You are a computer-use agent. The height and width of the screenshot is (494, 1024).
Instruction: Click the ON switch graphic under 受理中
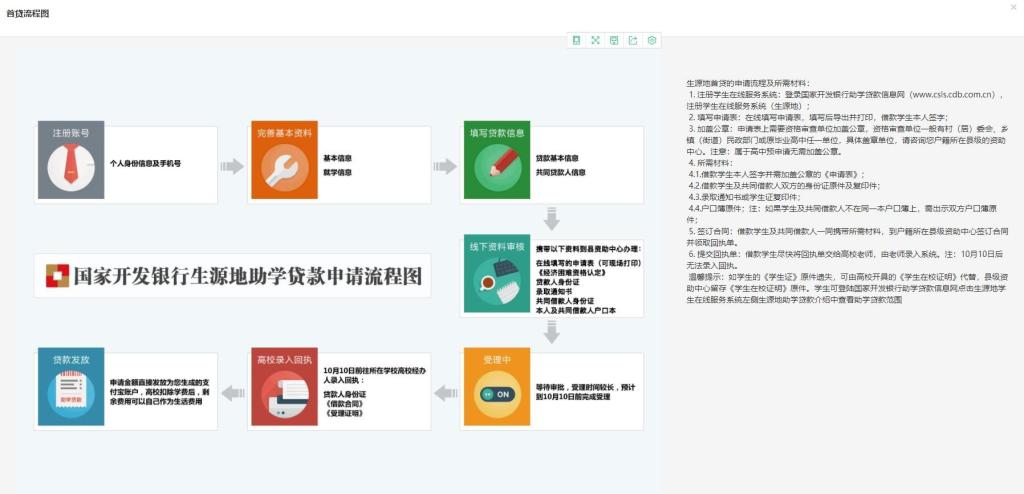pyautogui.click(x=497, y=392)
